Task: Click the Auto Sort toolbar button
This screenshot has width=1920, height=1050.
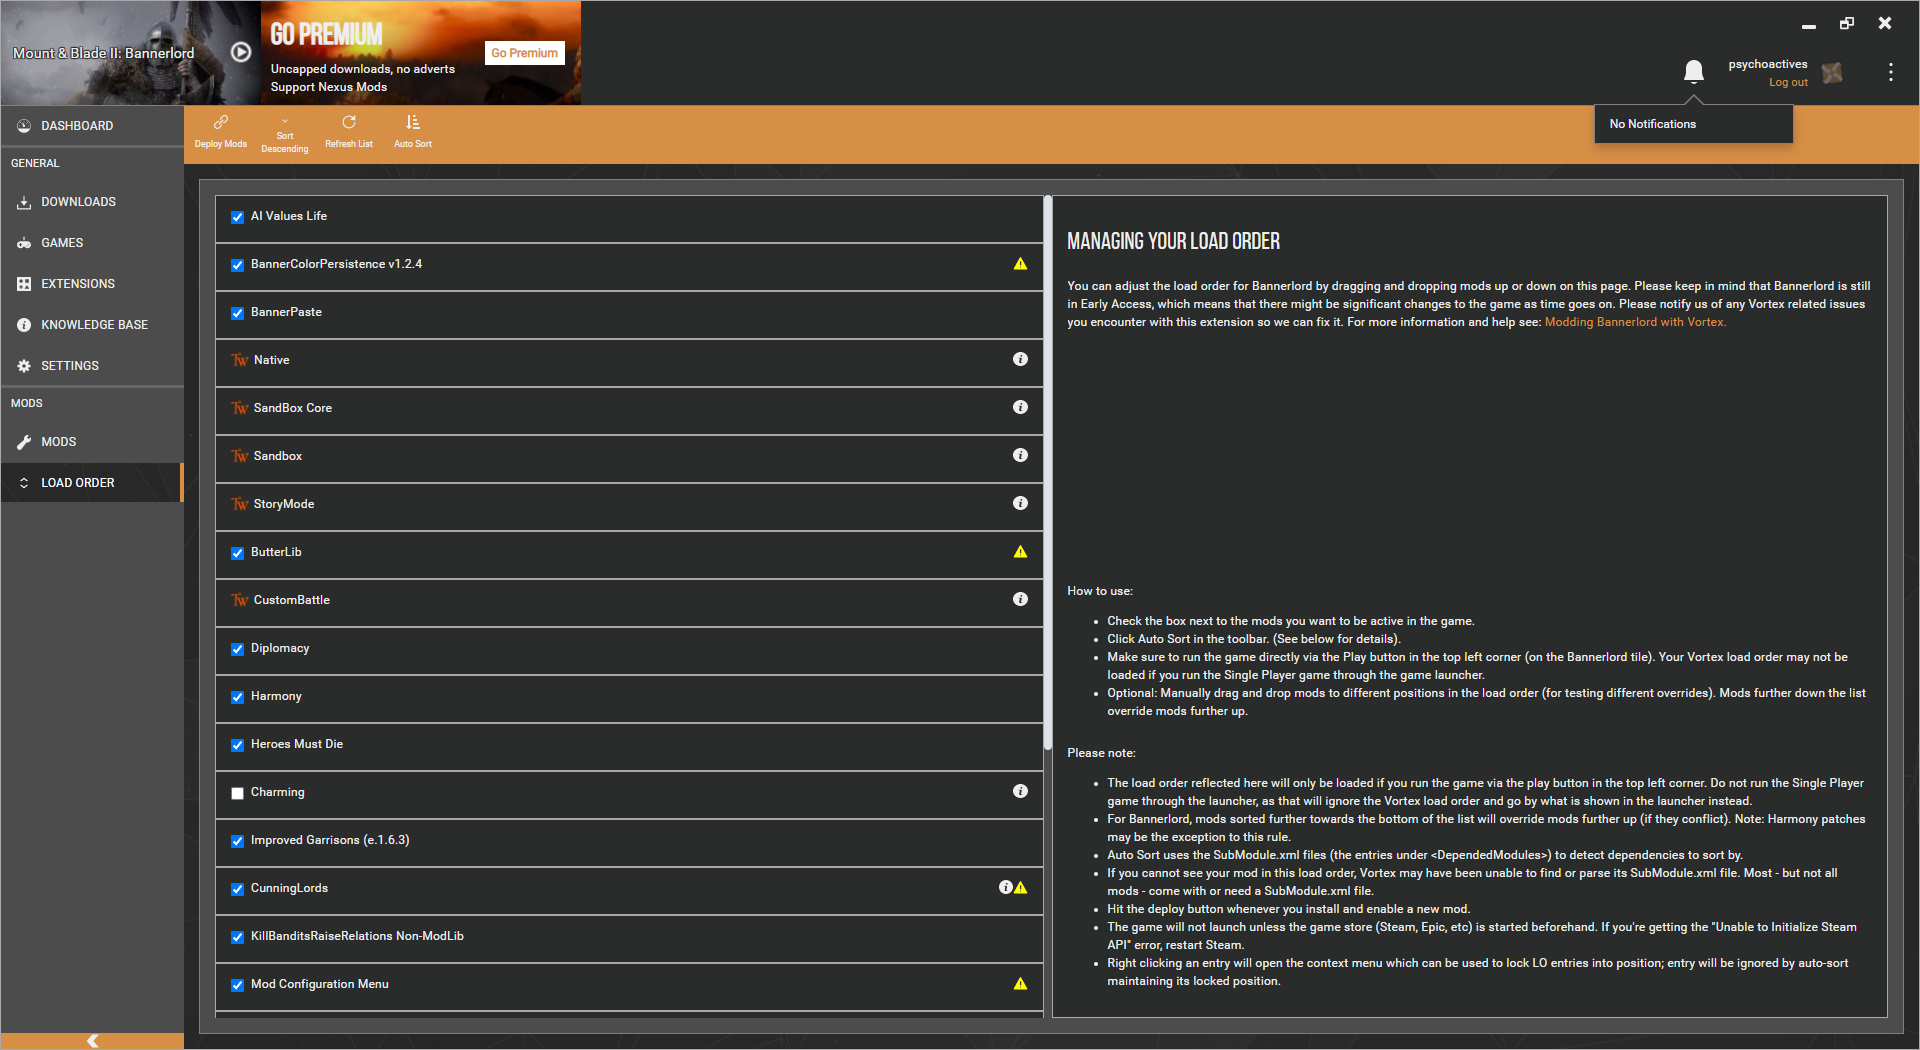Action: click(413, 131)
